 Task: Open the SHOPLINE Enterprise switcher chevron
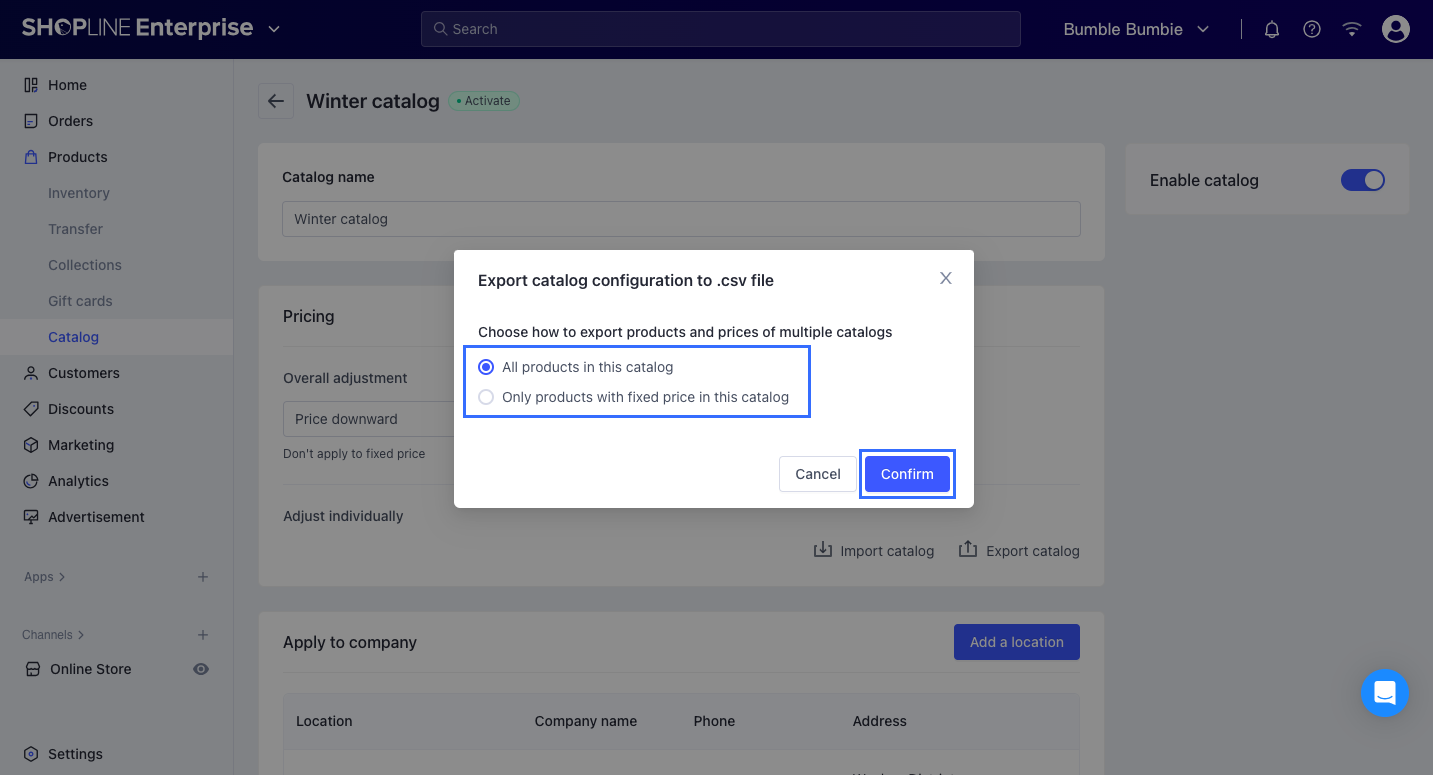click(x=275, y=29)
